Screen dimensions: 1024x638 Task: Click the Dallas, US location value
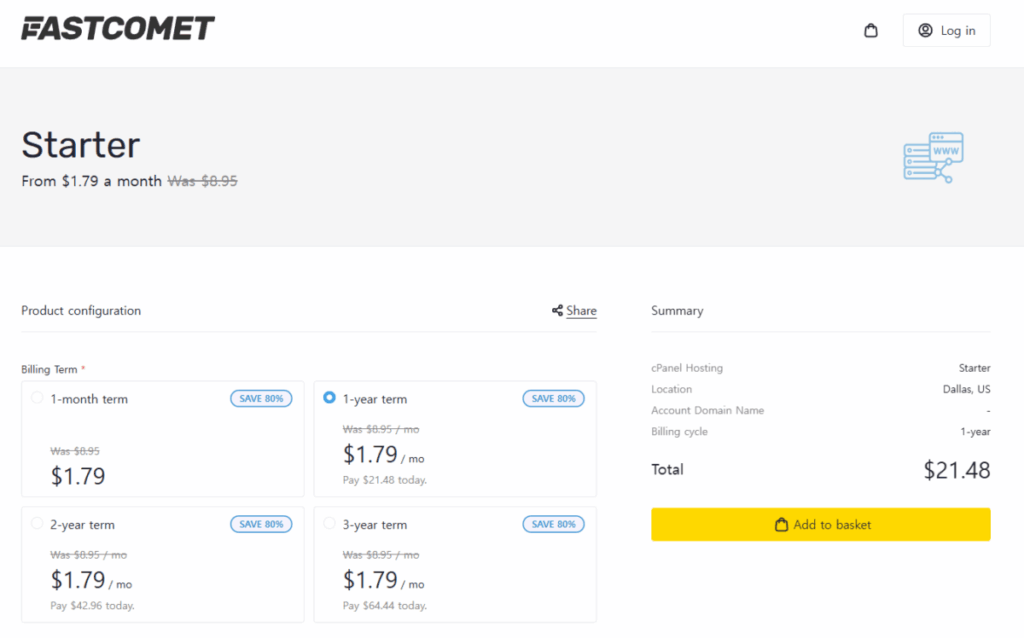[x=965, y=389]
